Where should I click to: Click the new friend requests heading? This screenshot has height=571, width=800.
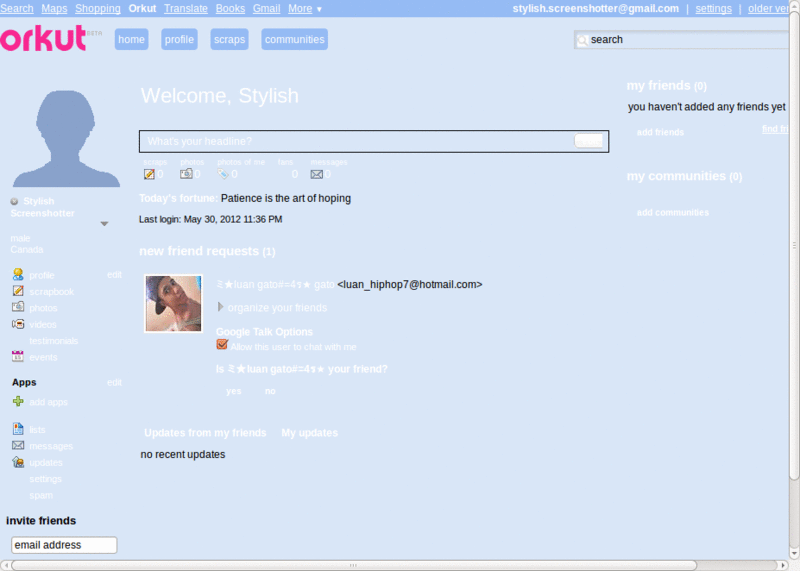click(x=207, y=251)
